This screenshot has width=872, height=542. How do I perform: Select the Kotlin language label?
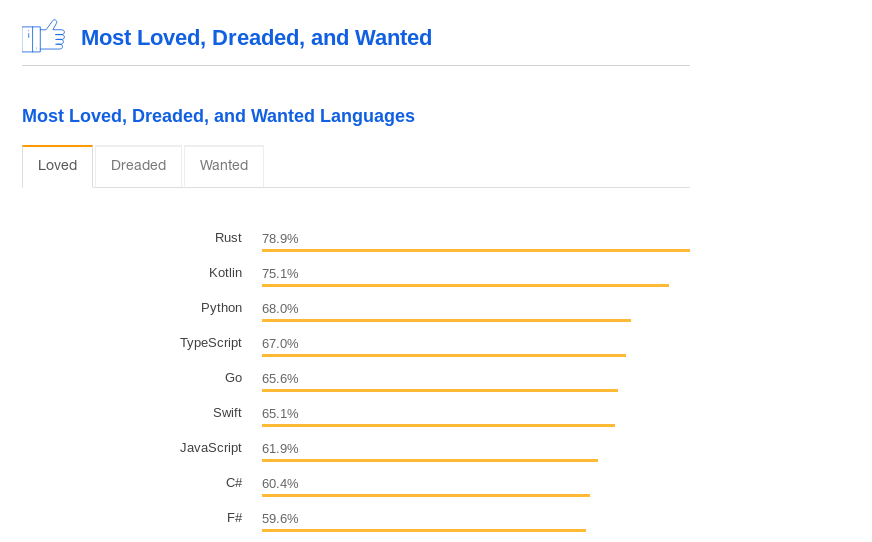click(x=225, y=273)
